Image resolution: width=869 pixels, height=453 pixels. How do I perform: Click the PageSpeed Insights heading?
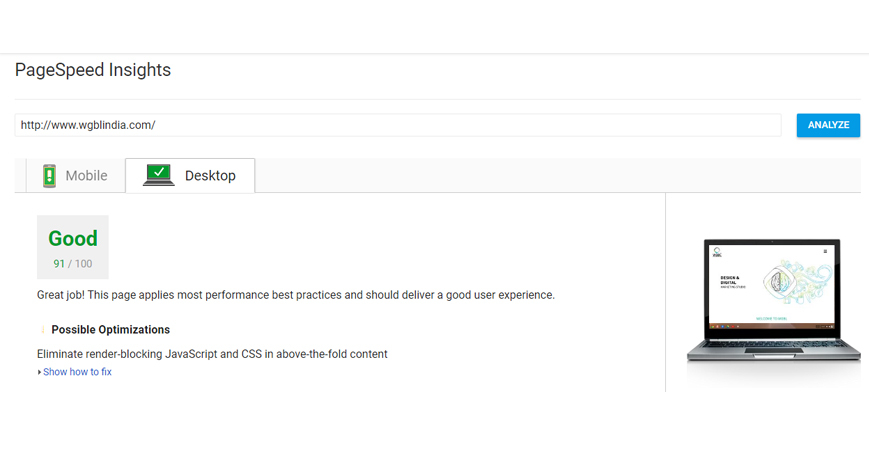click(93, 70)
